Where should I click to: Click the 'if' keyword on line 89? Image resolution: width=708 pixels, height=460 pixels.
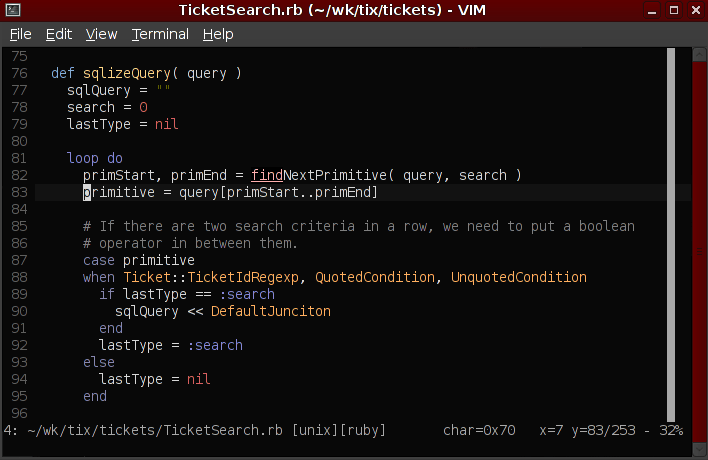107,294
